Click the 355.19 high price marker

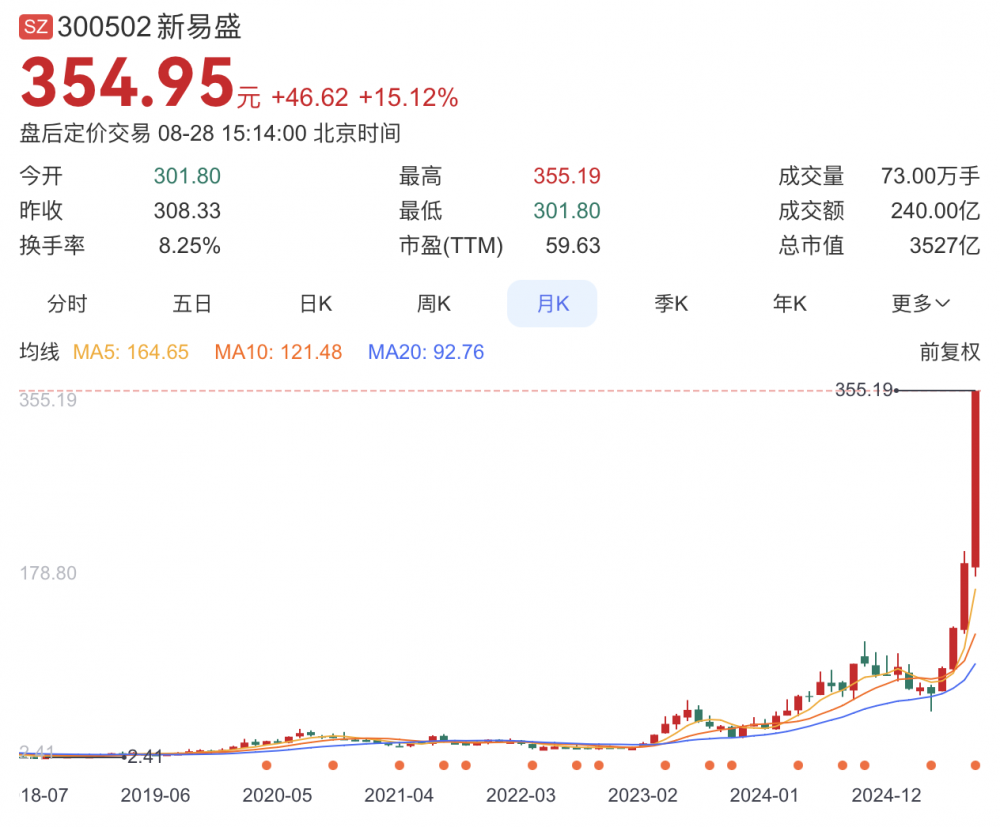[x=862, y=390]
